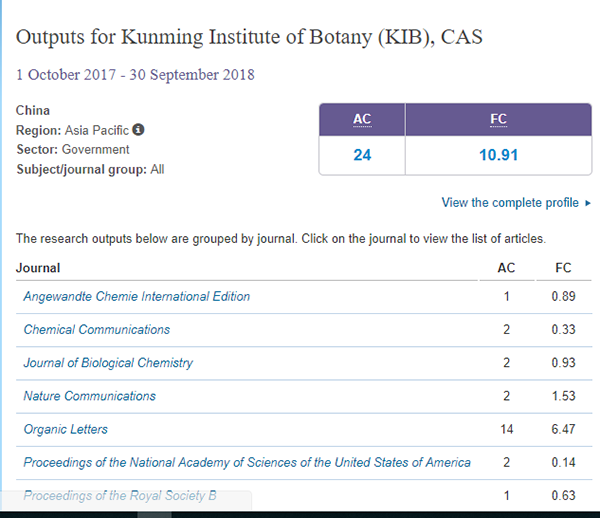Click the FC header in purple summary box
This screenshot has width=600, height=518.
click(x=499, y=119)
